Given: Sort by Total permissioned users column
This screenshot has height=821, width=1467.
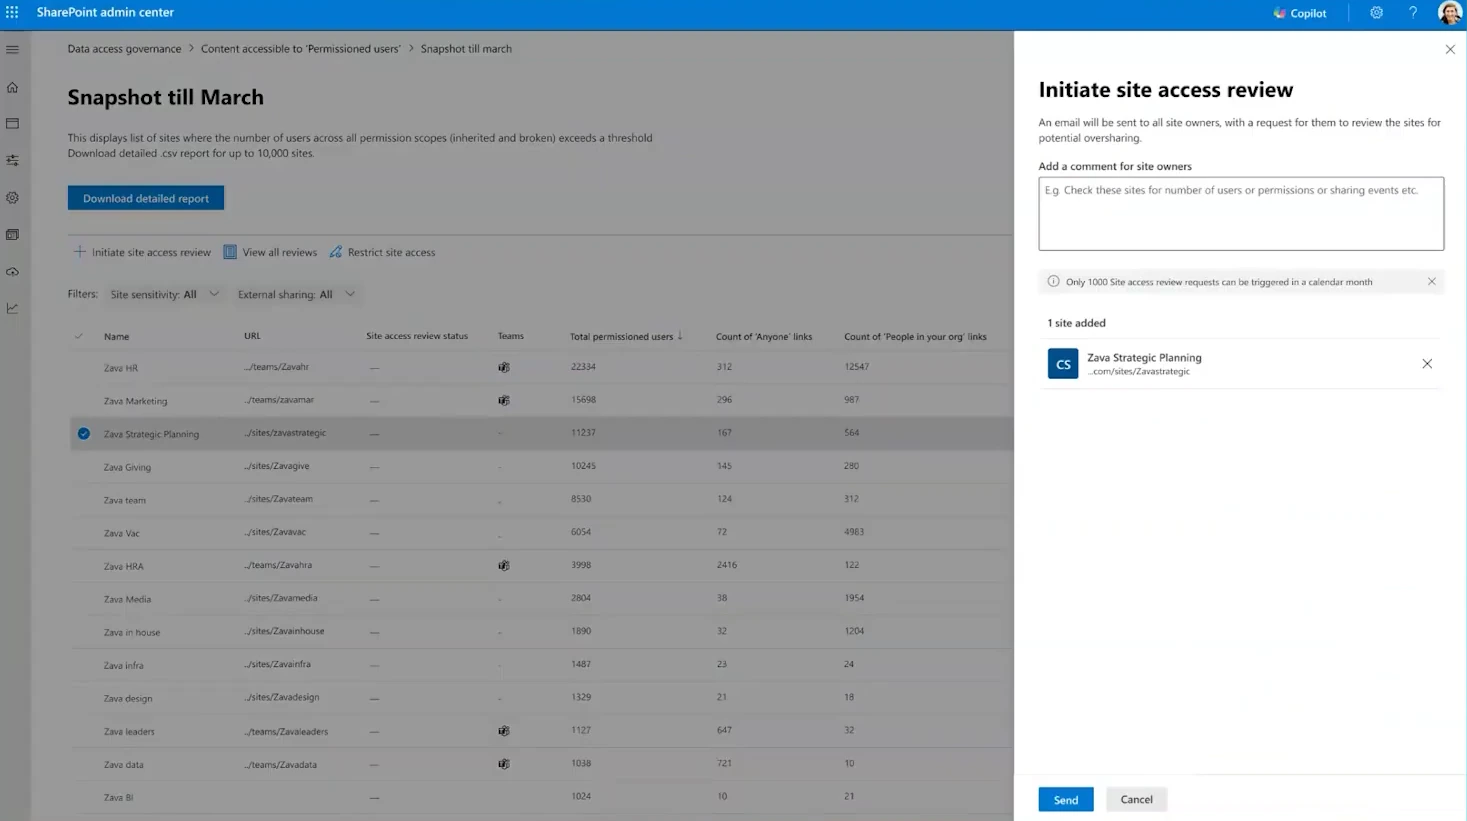Looking at the screenshot, I should click(626, 336).
